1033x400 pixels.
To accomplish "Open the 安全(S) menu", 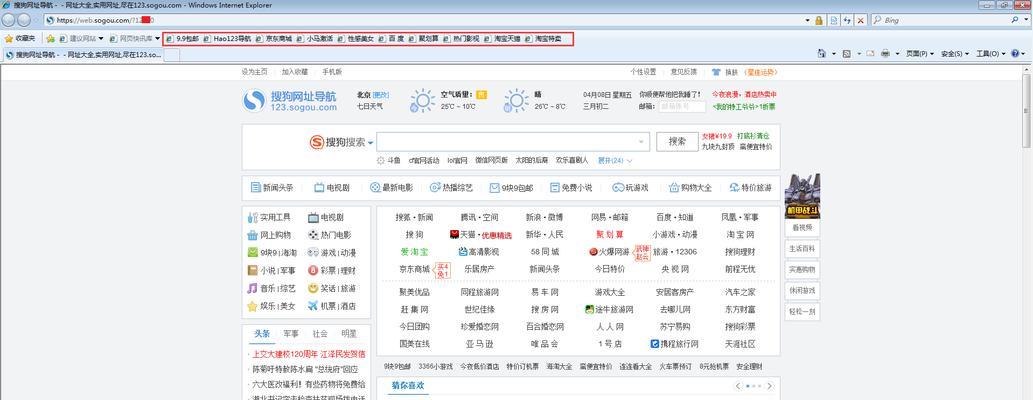I will click(955, 54).
